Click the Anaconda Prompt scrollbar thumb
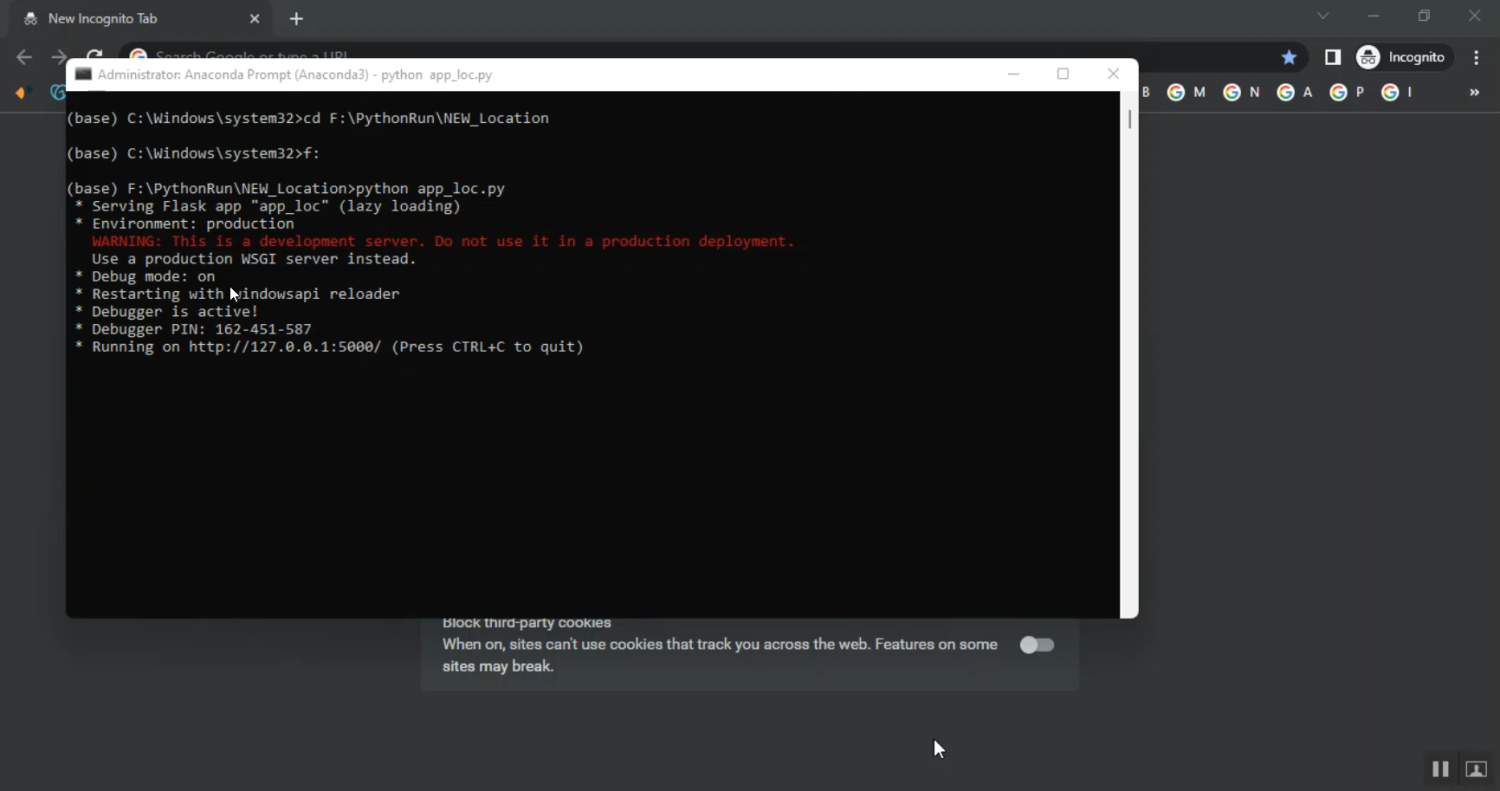Viewport: 1500px width, 791px height. (x=1129, y=119)
